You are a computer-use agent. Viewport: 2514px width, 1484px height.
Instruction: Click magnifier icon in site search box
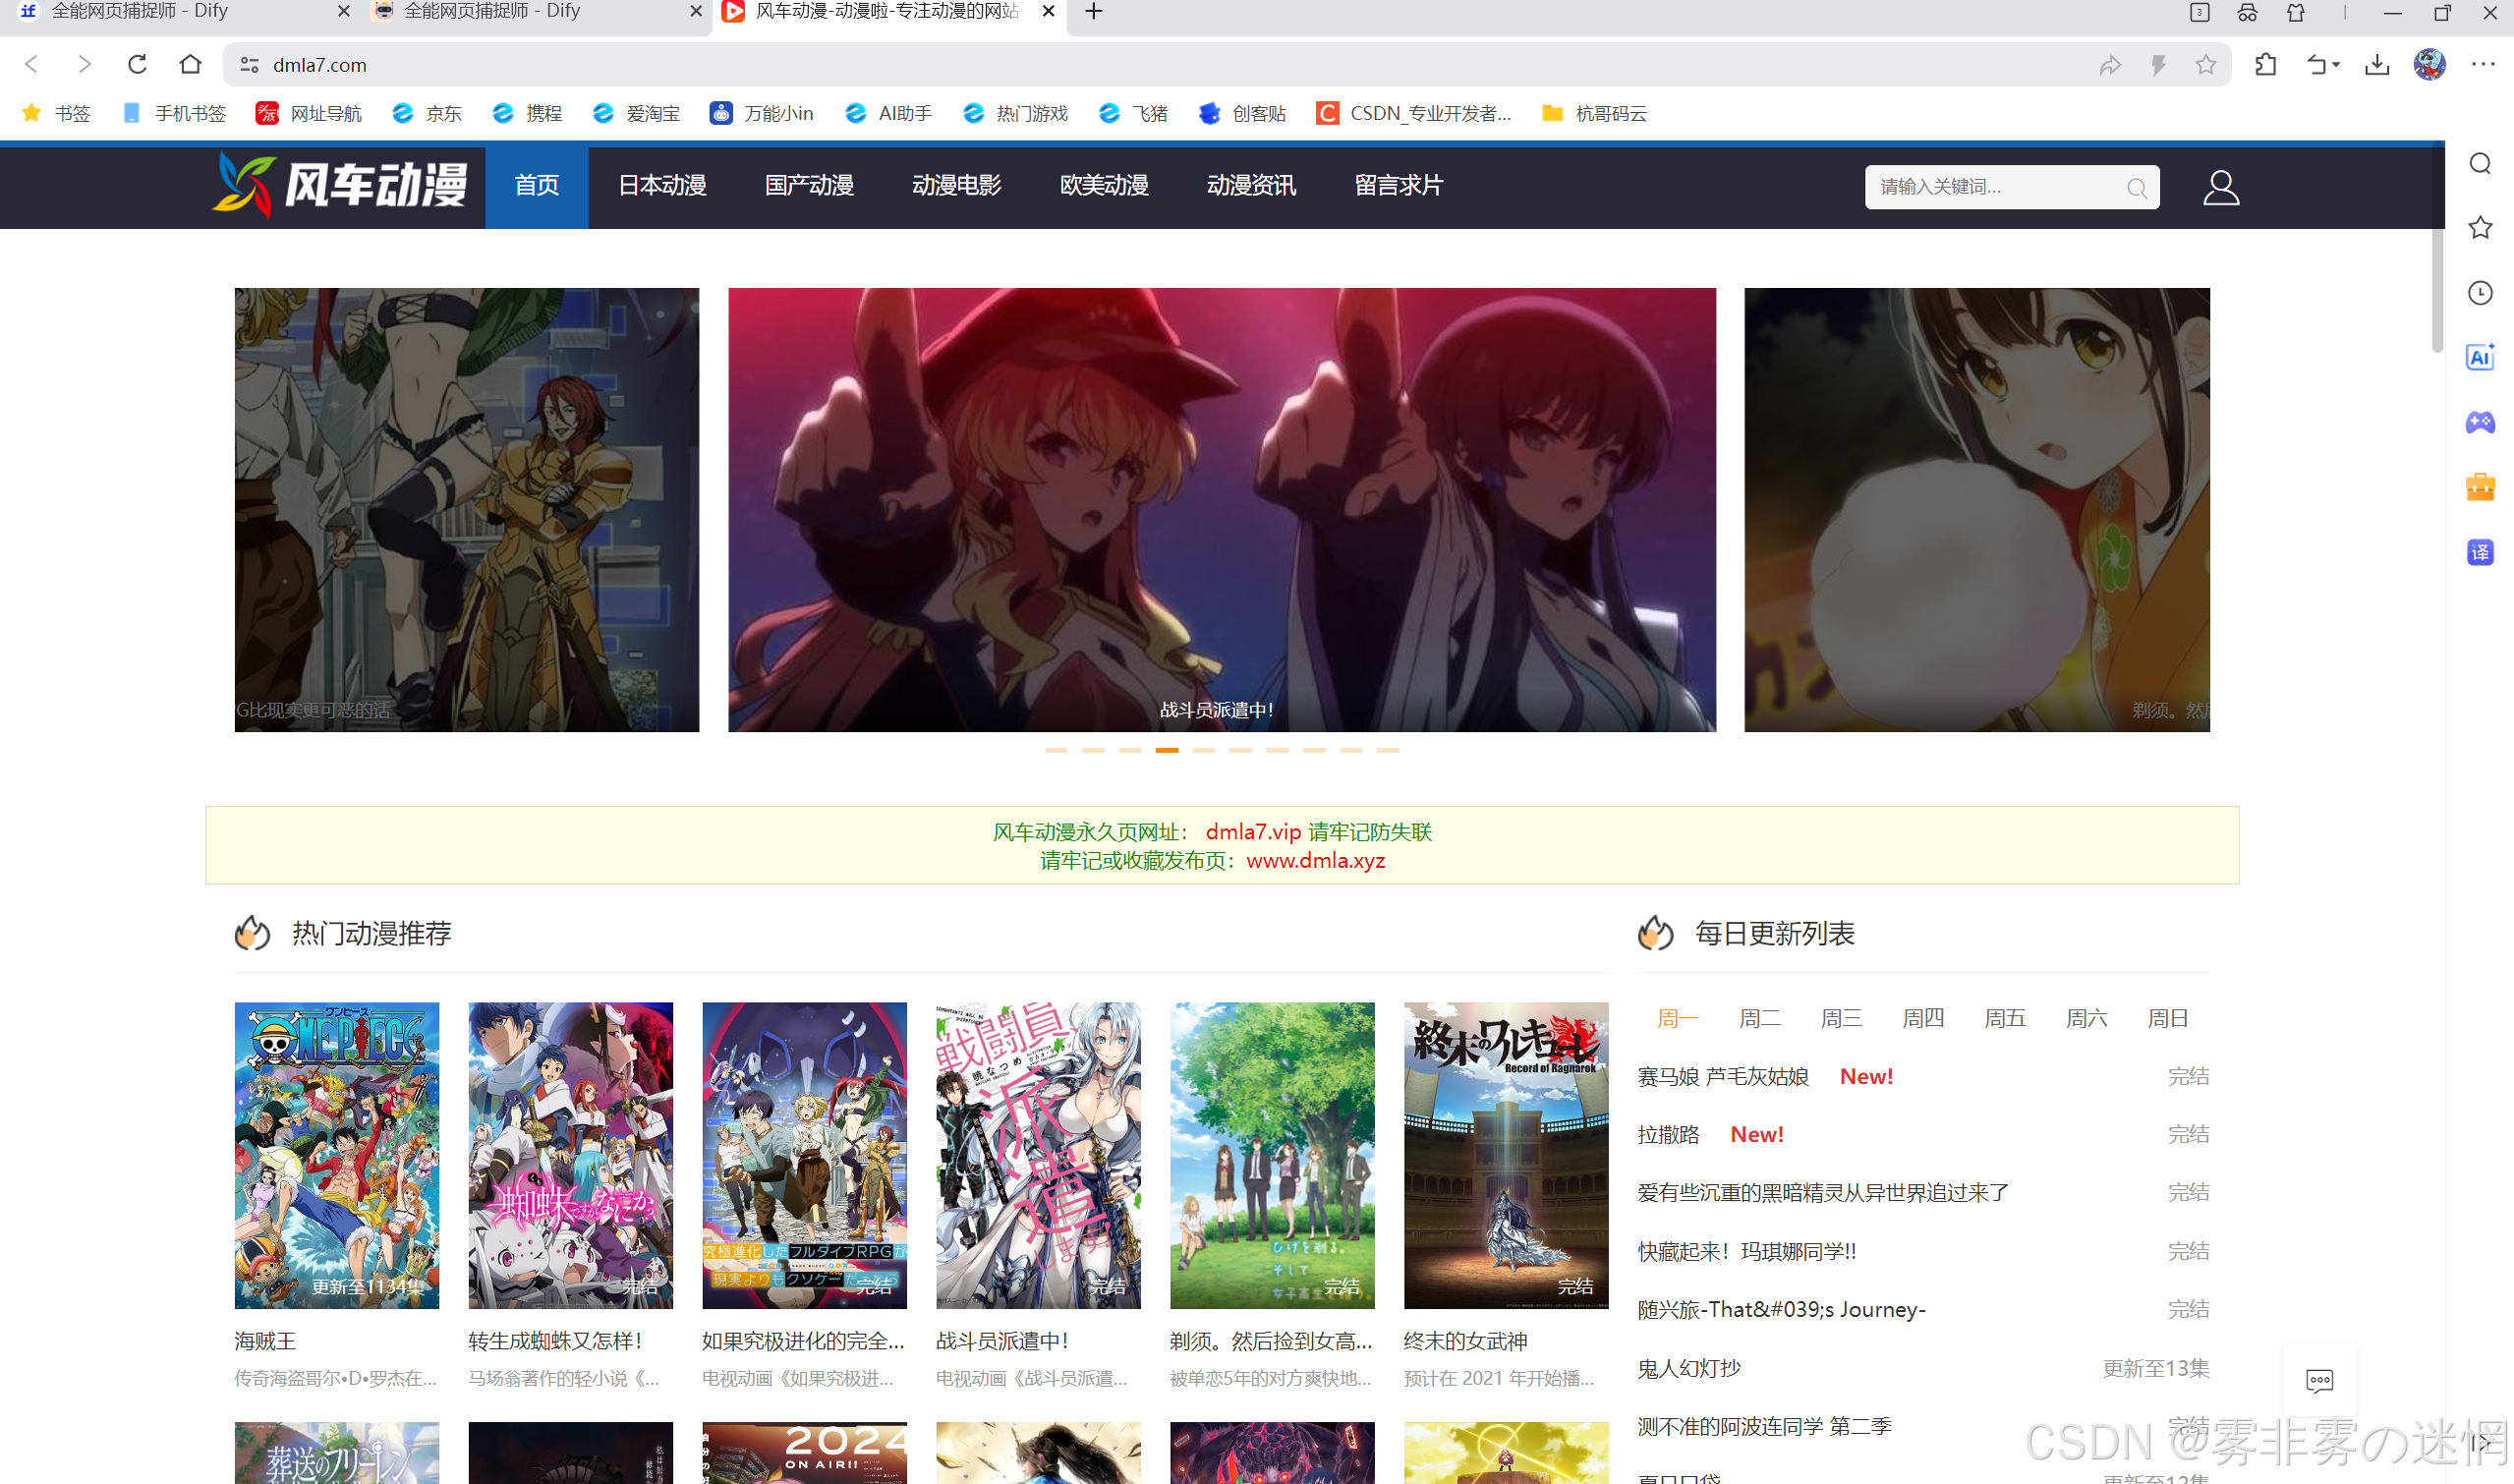(x=2137, y=188)
